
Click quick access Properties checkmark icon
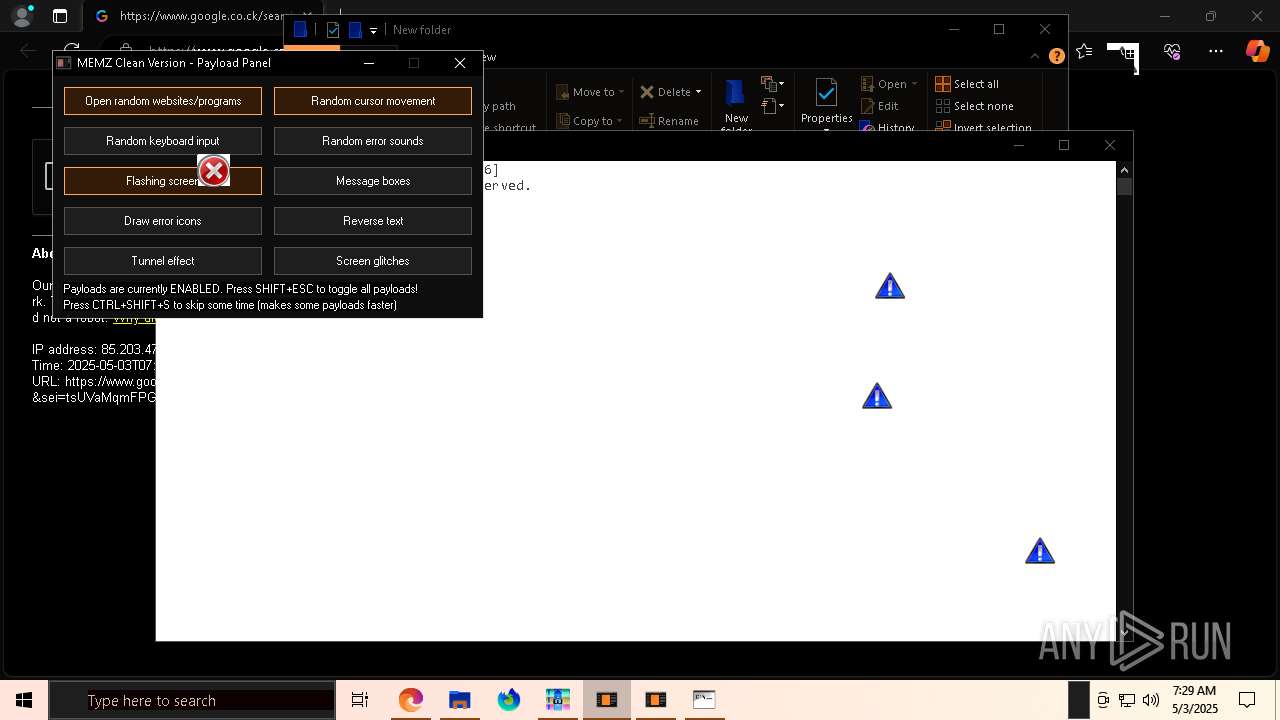tap(333, 30)
